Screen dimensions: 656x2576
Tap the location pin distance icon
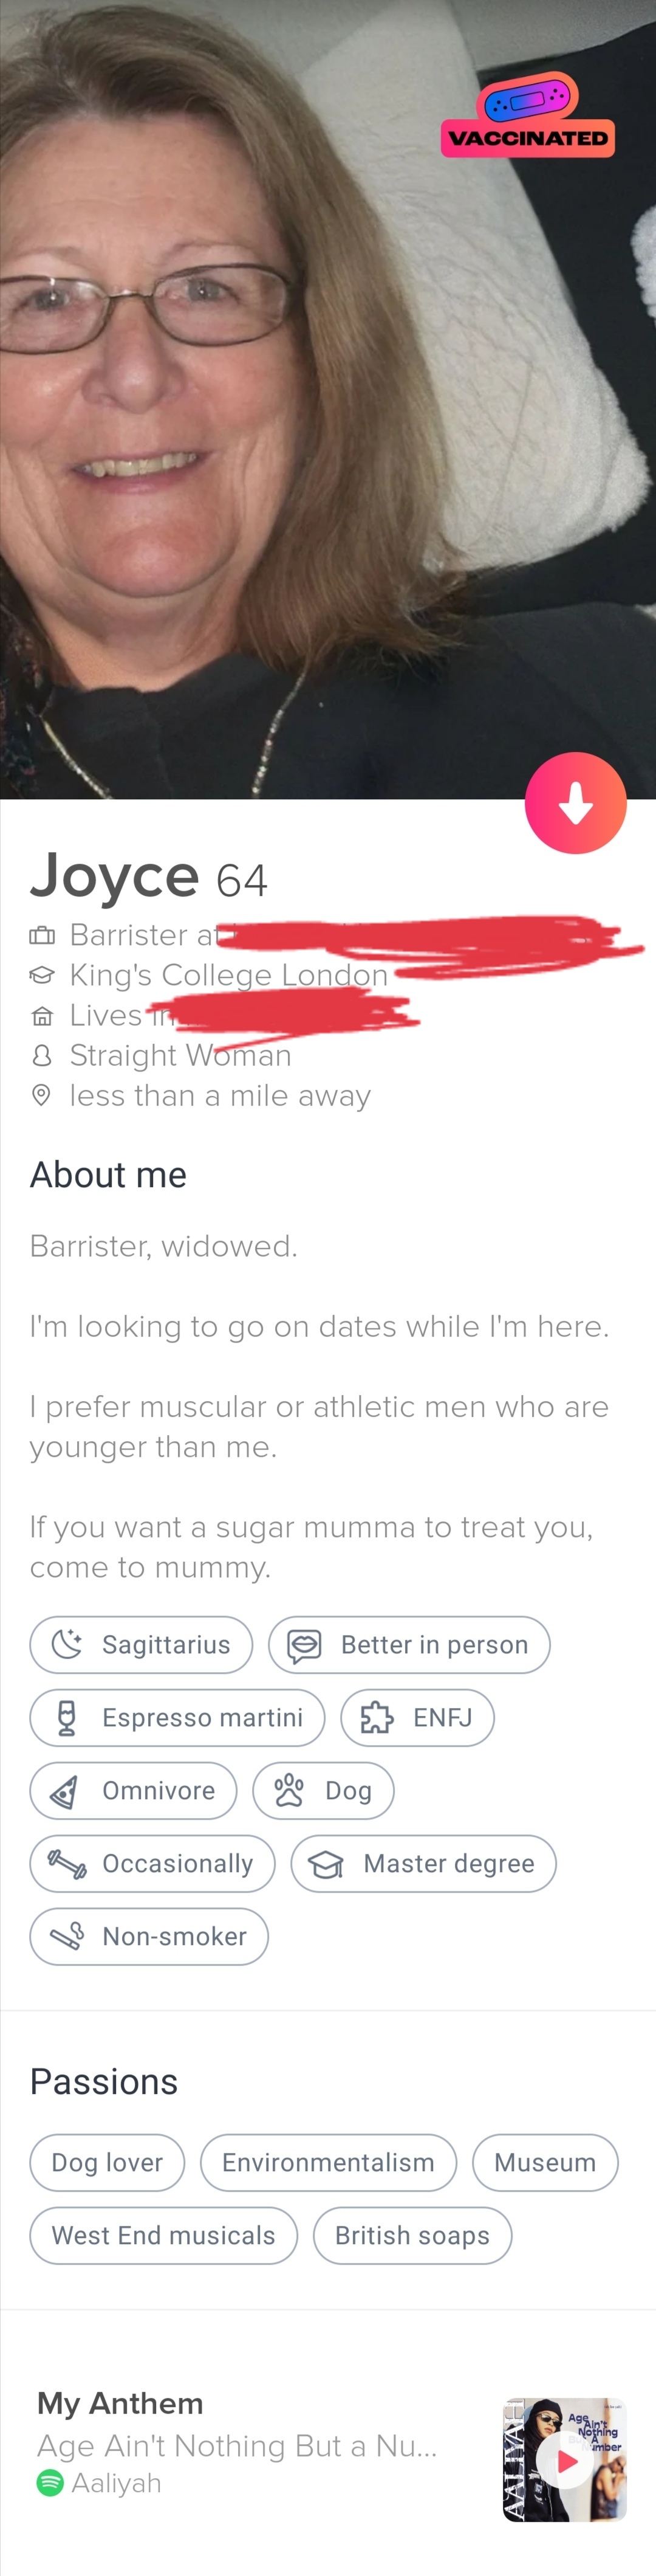42,1096
